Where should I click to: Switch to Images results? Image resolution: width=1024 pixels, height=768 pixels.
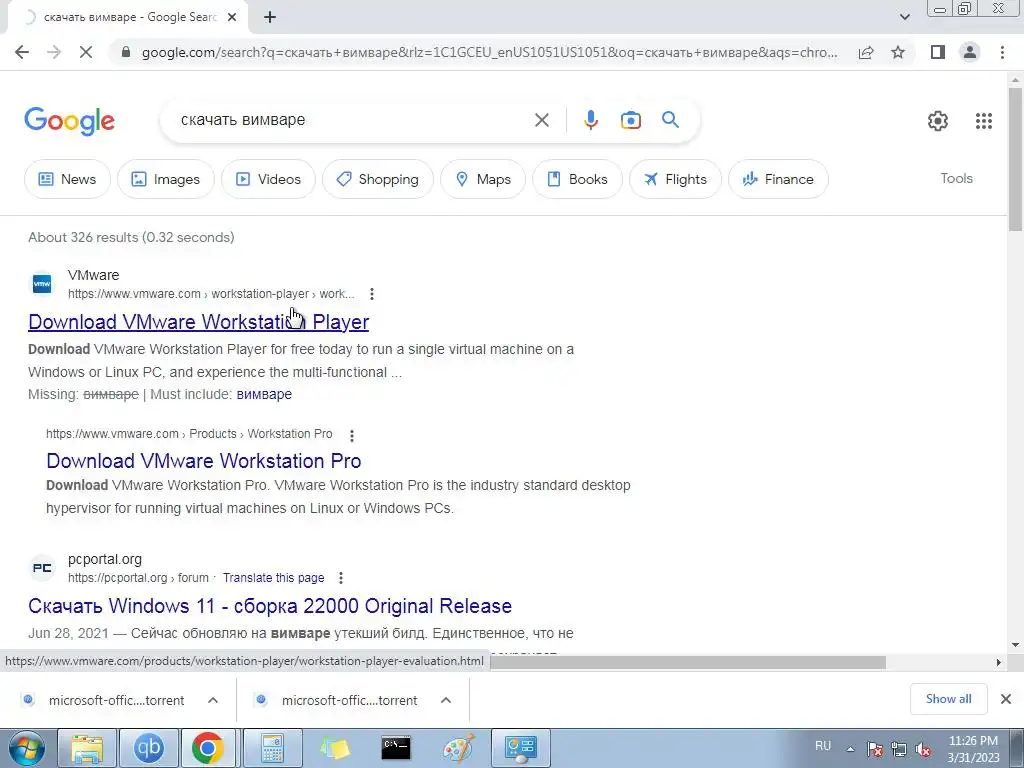(x=165, y=179)
